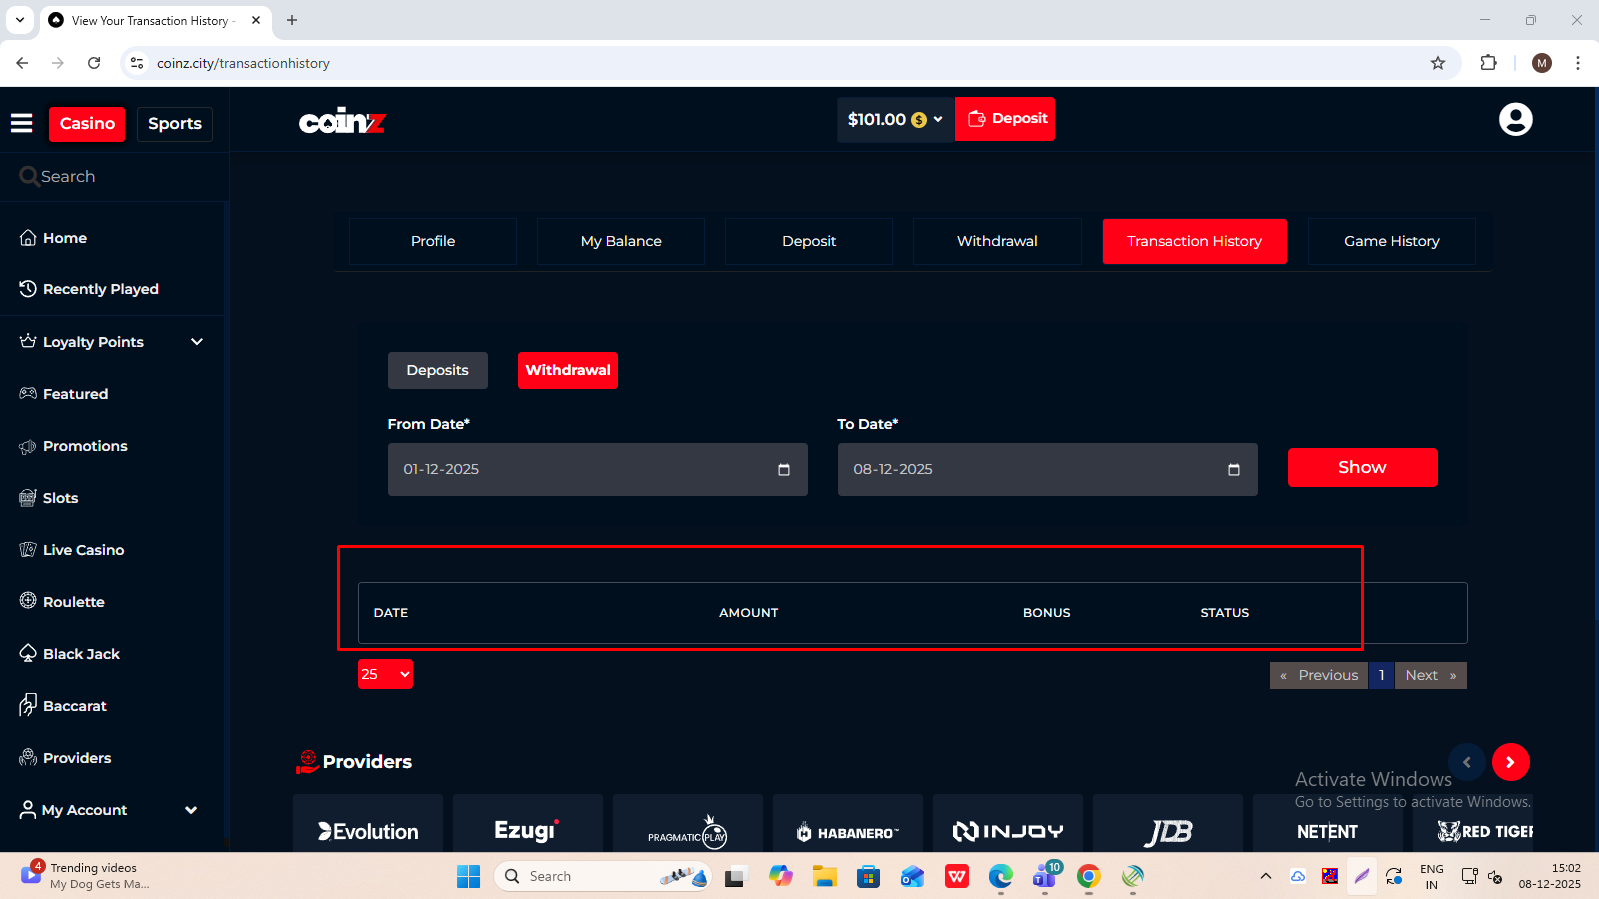This screenshot has height=899, width=1599.
Task: Click the sidebar Search field
Action: (115, 177)
